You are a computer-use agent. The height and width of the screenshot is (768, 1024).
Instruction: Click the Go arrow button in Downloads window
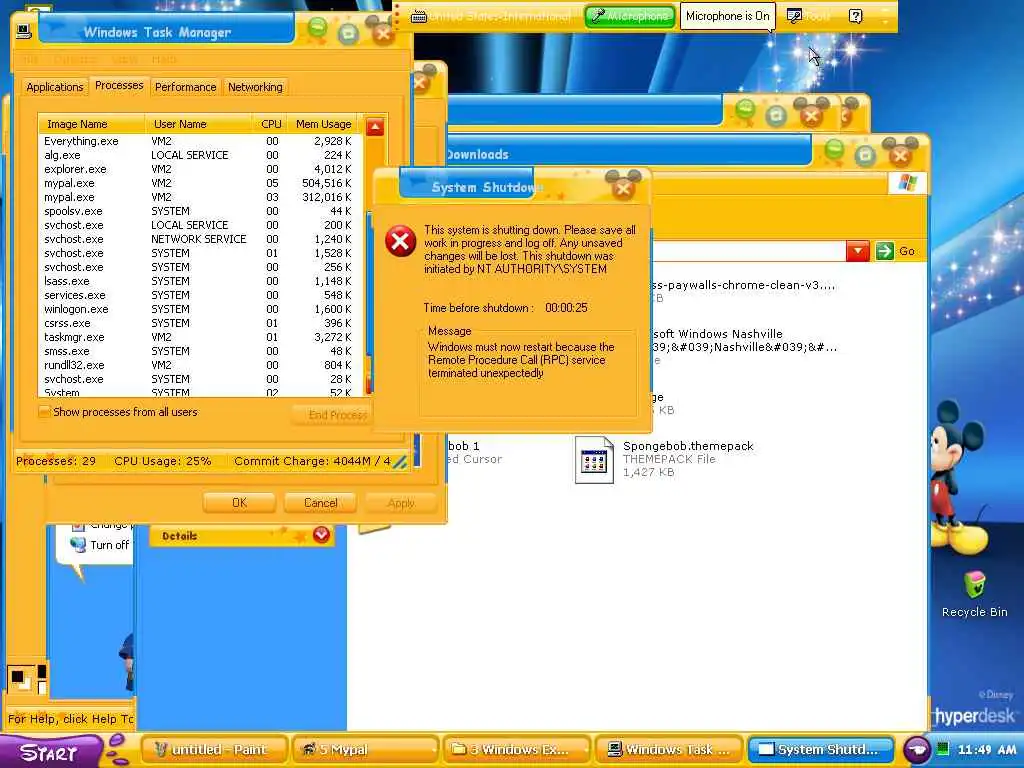(x=885, y=251)
